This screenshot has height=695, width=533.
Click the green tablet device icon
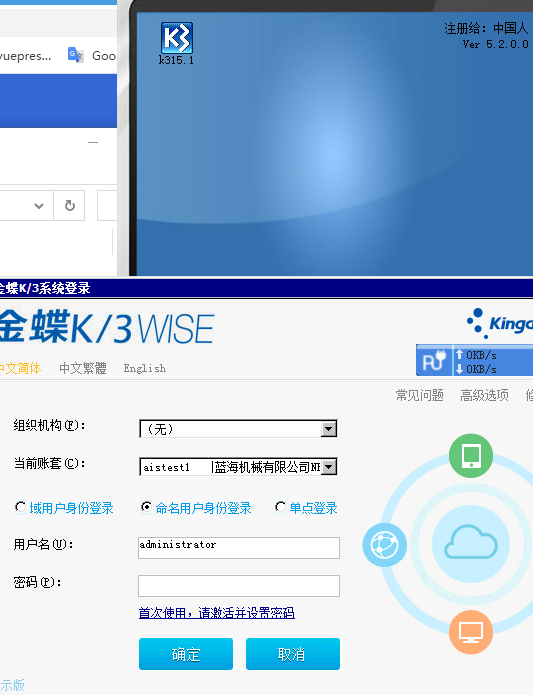coord(471,456)
